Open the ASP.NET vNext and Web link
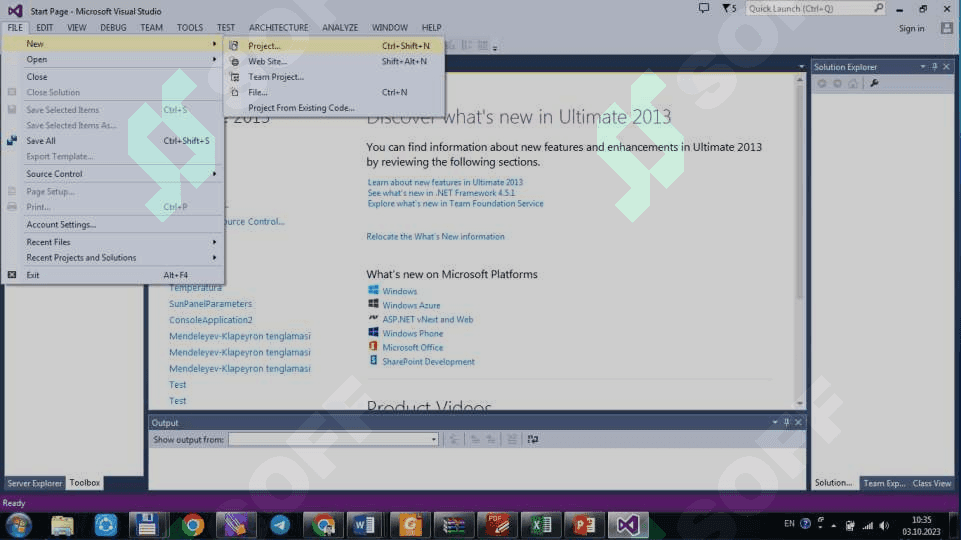This screenshot has height=540, width=961. click(428, 319)
